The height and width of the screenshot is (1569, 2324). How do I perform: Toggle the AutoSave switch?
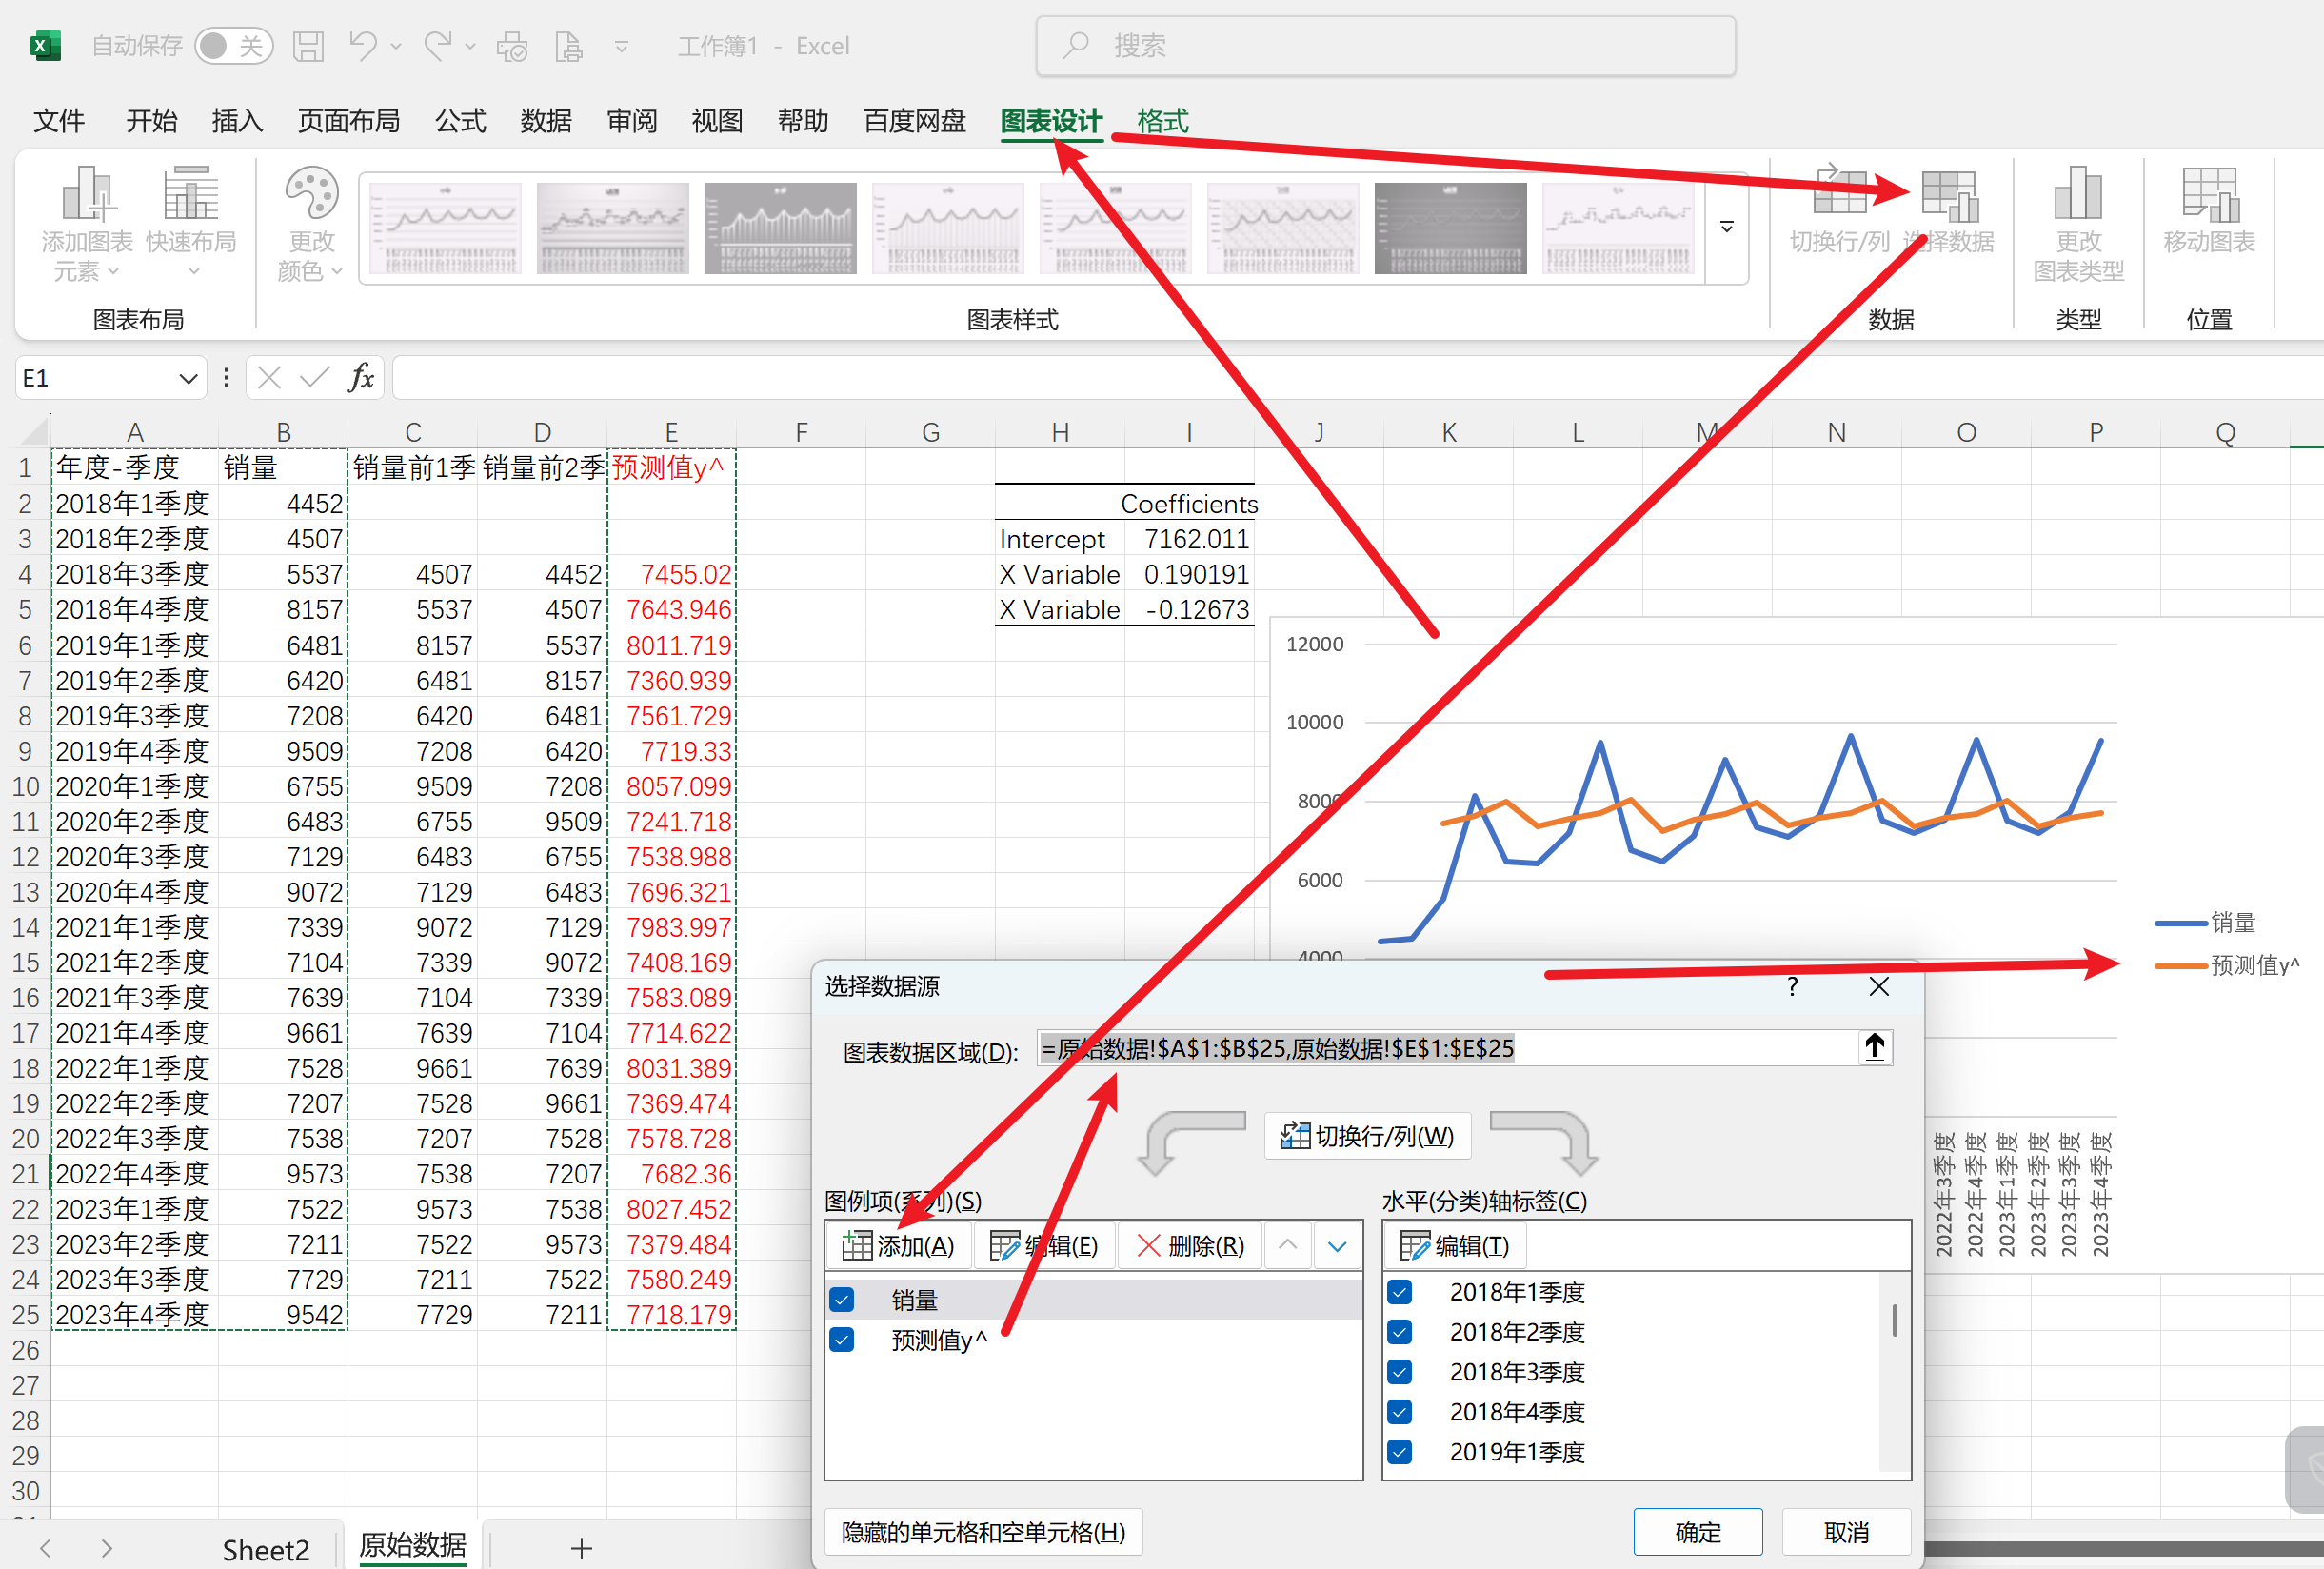pyautogui.click(x=233, y=46)
